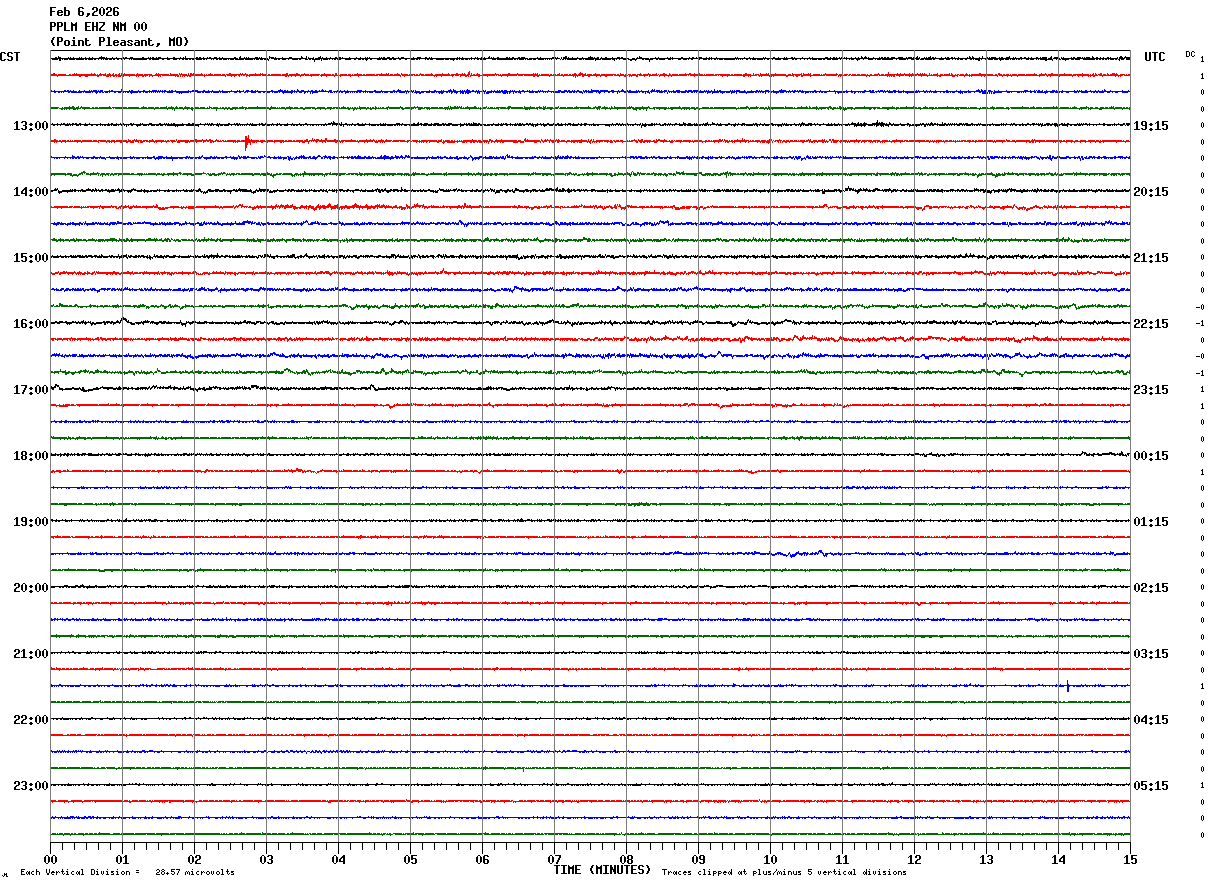This screenshot has width=1210, height=886.
Task: Click the 03:15 UTC time label
Action: (x=1151, y=654)
